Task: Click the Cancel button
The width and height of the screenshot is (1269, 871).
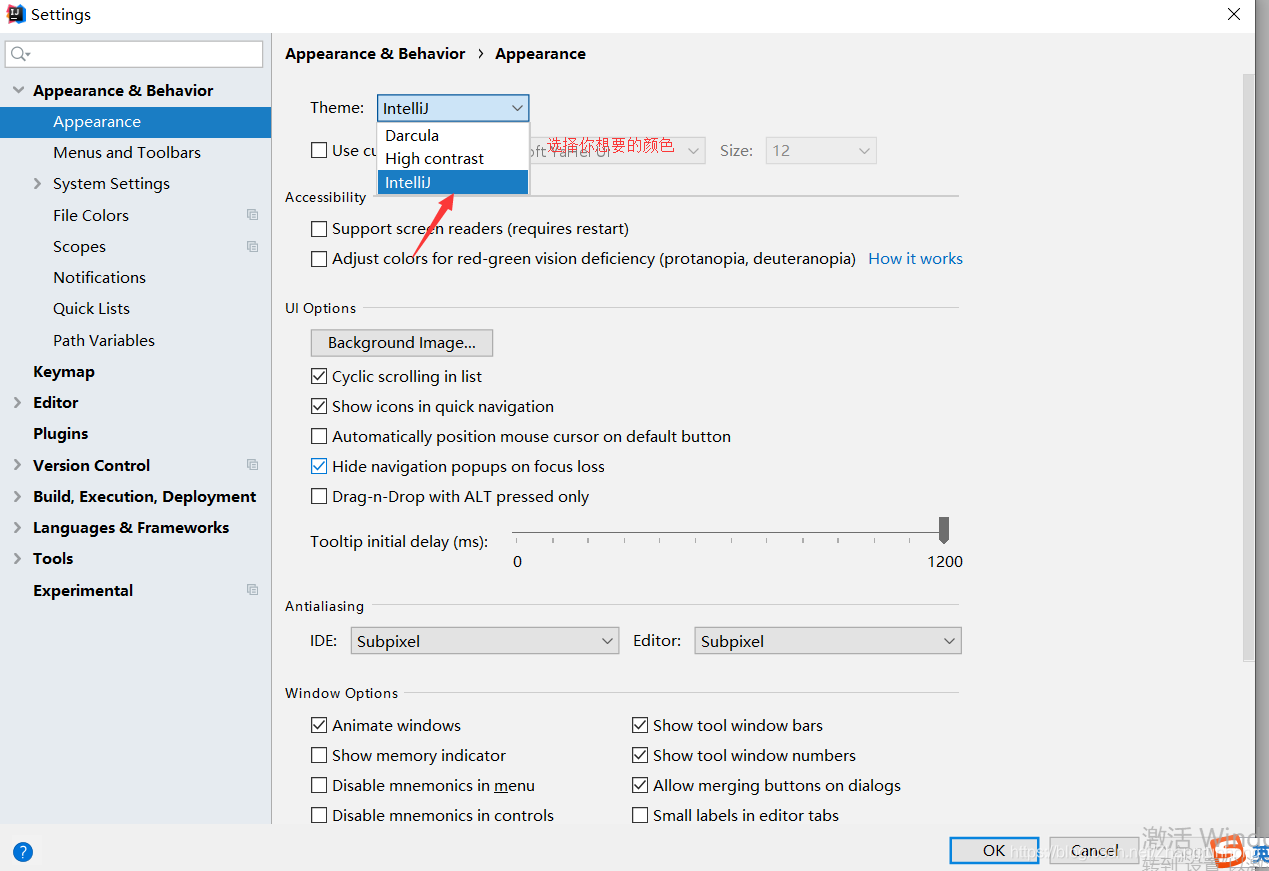Action: click(x=1094, y=850)
